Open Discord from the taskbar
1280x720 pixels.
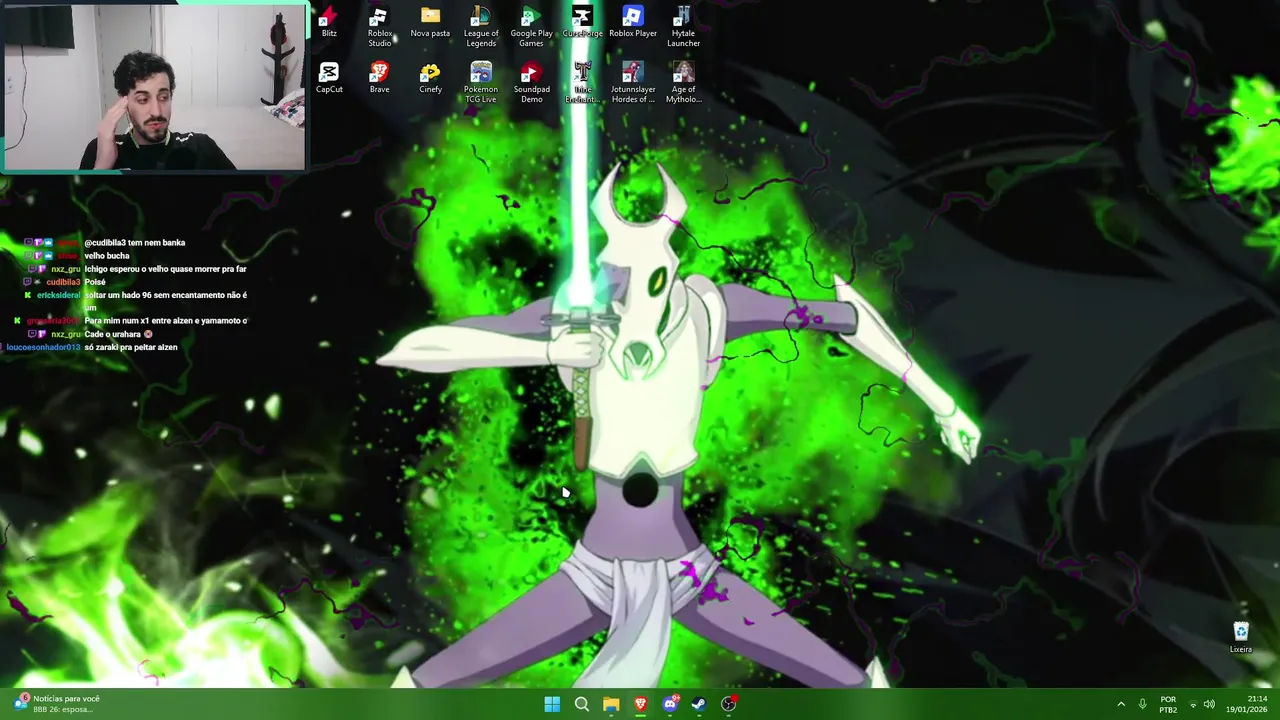(x=670, y=704)
